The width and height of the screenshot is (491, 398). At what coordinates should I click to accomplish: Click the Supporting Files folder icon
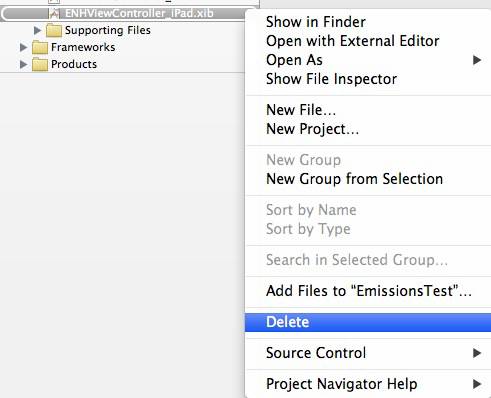point(54,30)
